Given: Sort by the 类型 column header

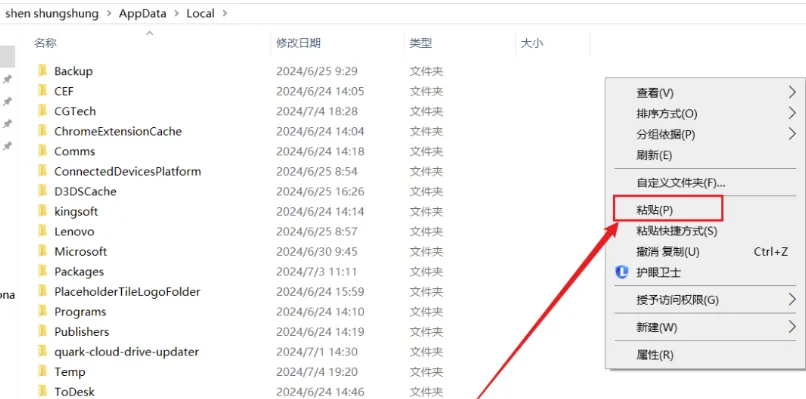Looking at the screenshot, I should click(x=420, y=43).
